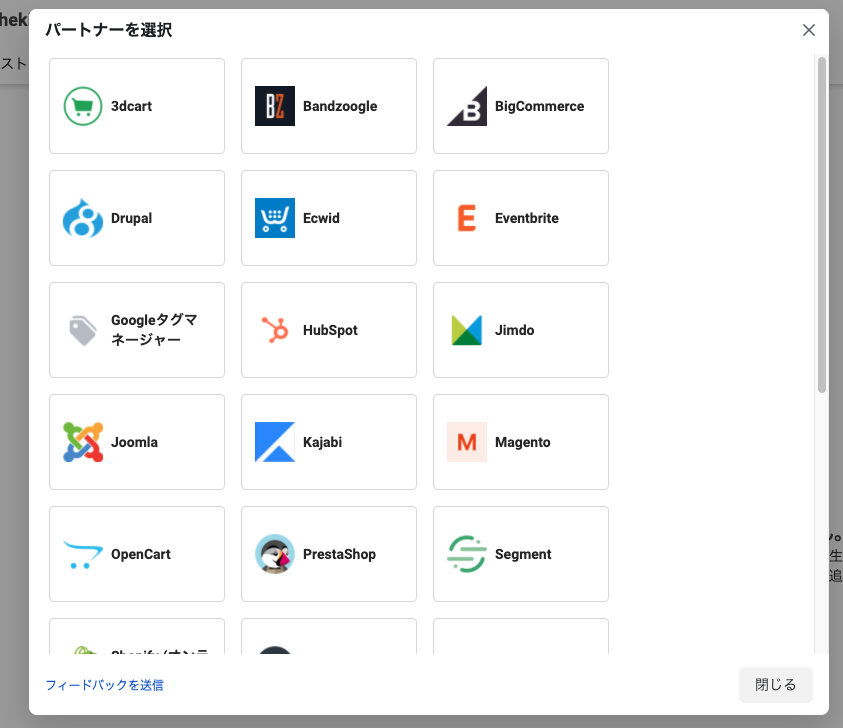Choose the Drupal droplet icon

point(83,218)
